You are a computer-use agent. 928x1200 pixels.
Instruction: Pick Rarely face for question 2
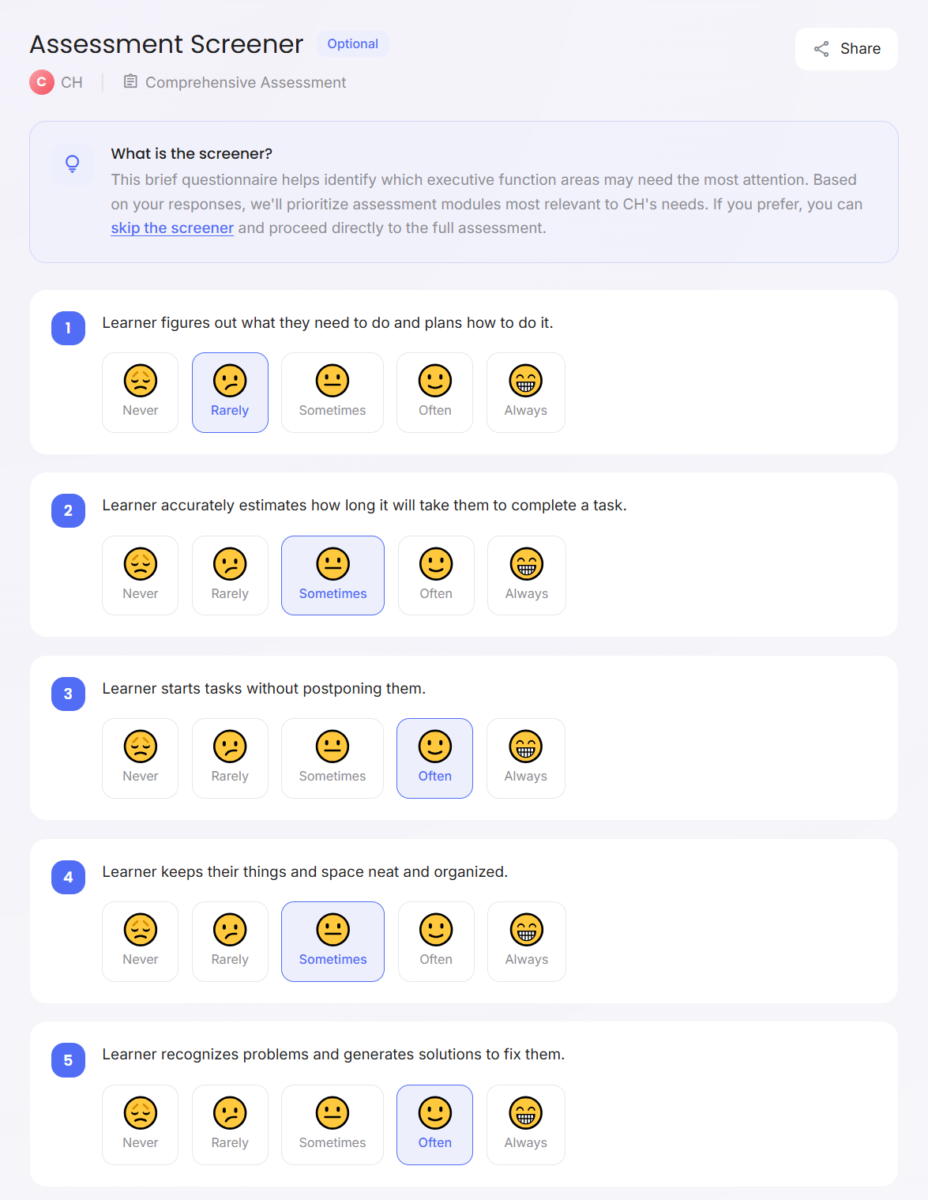point(230,575)
